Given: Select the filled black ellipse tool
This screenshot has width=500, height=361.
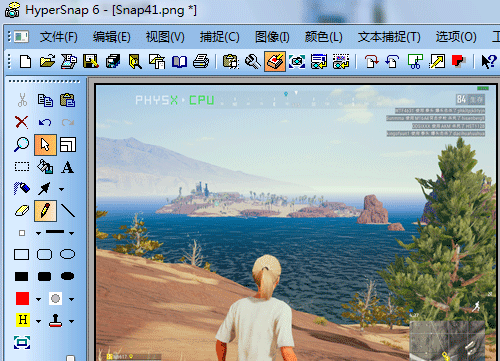Looking at the screenshot, I should 68,276.
